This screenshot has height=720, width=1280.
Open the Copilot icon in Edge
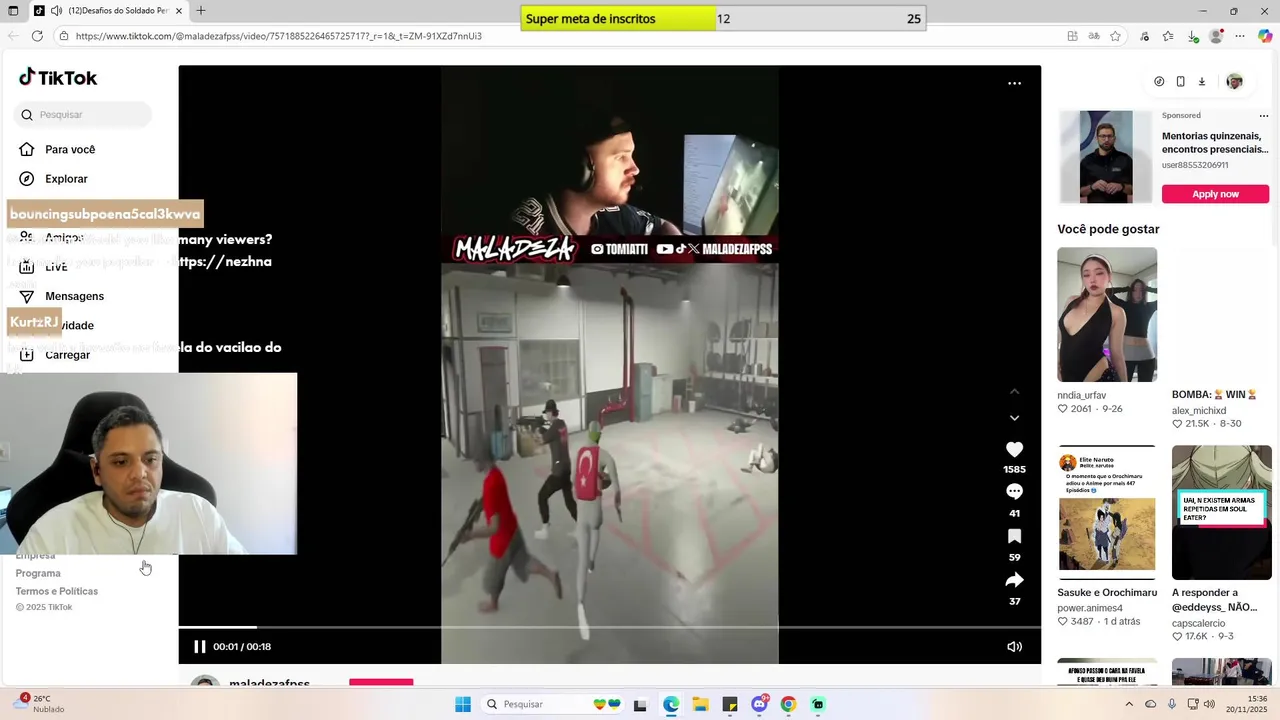click(x=1265, y=36)
